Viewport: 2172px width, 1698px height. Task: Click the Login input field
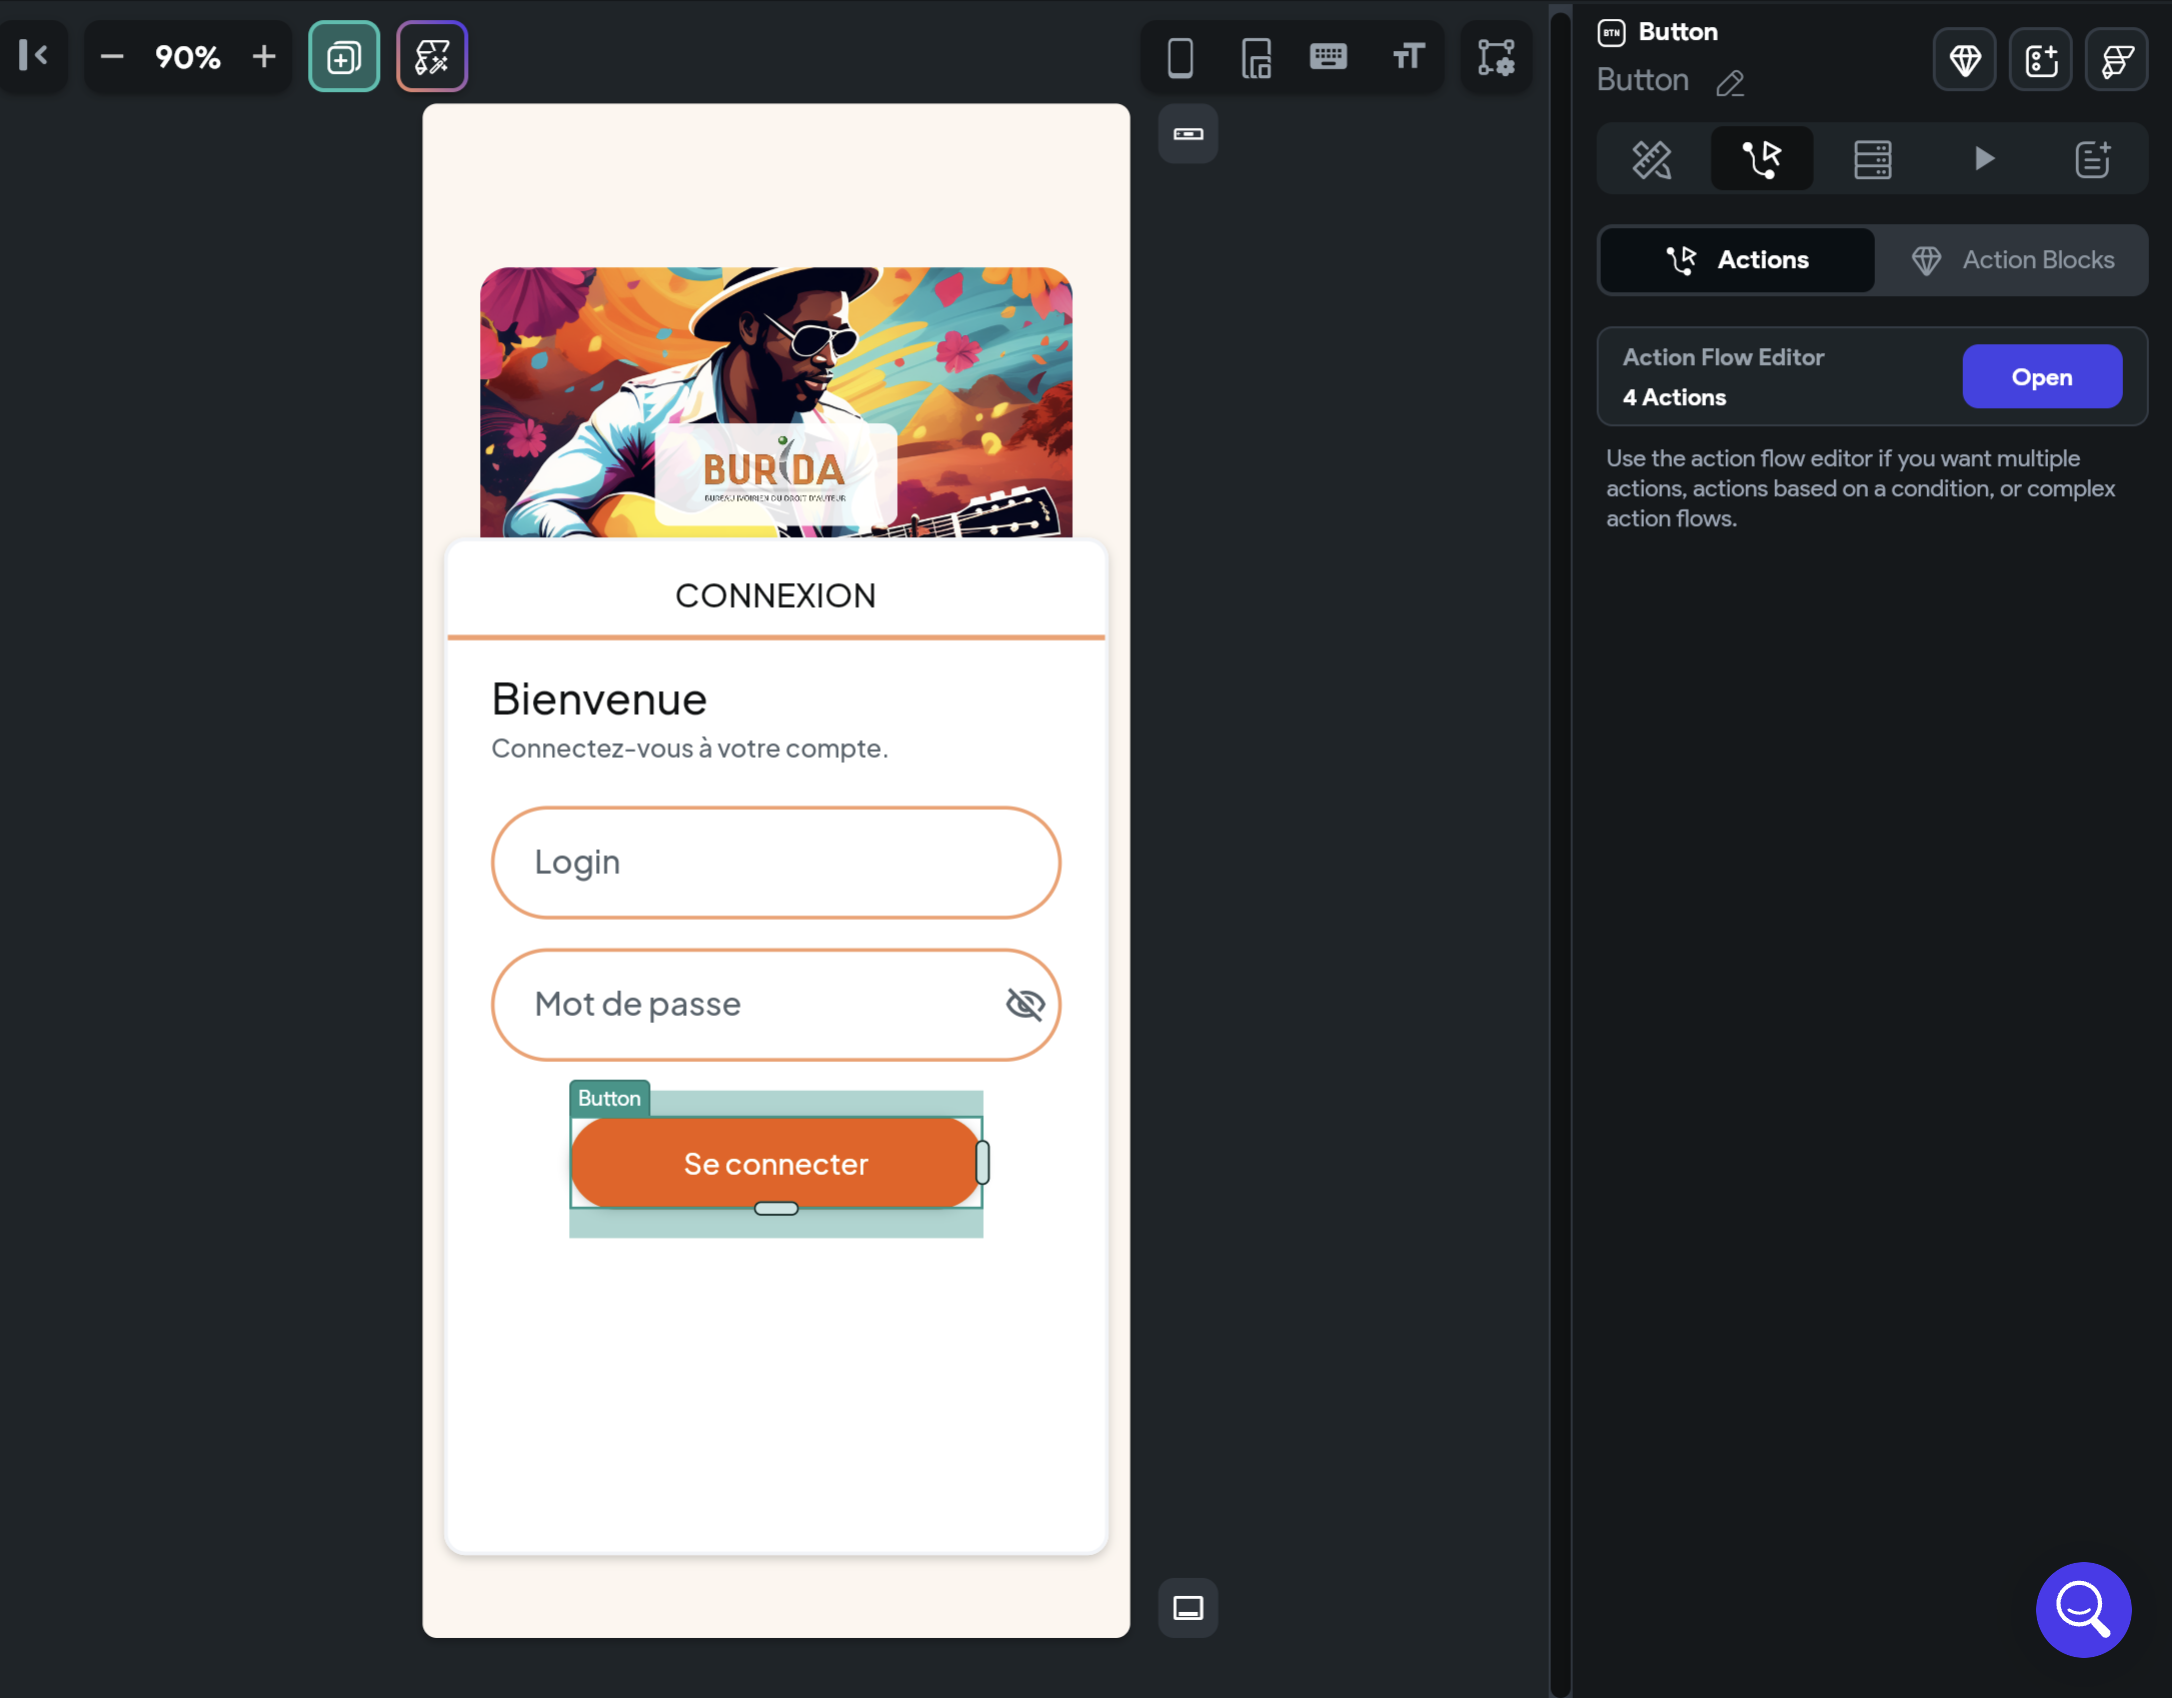click(776, 863)
